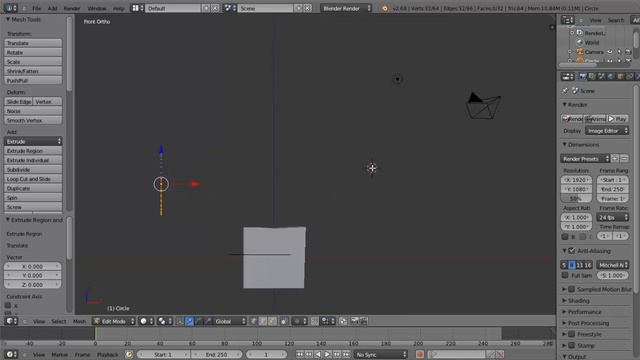Open the timeline editor type selector
Screen dimensions: 640x360
pos(11,354)
